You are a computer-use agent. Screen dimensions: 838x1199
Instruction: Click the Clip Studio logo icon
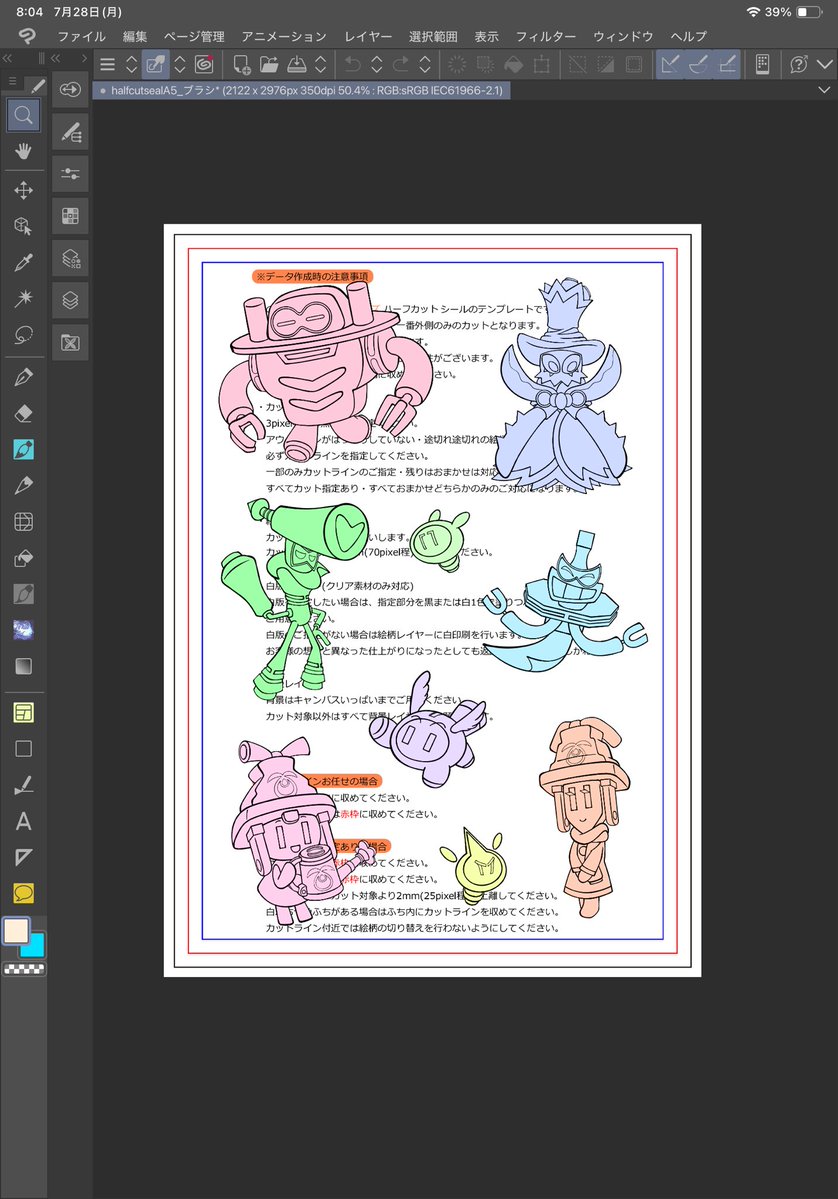click(27, 36)
